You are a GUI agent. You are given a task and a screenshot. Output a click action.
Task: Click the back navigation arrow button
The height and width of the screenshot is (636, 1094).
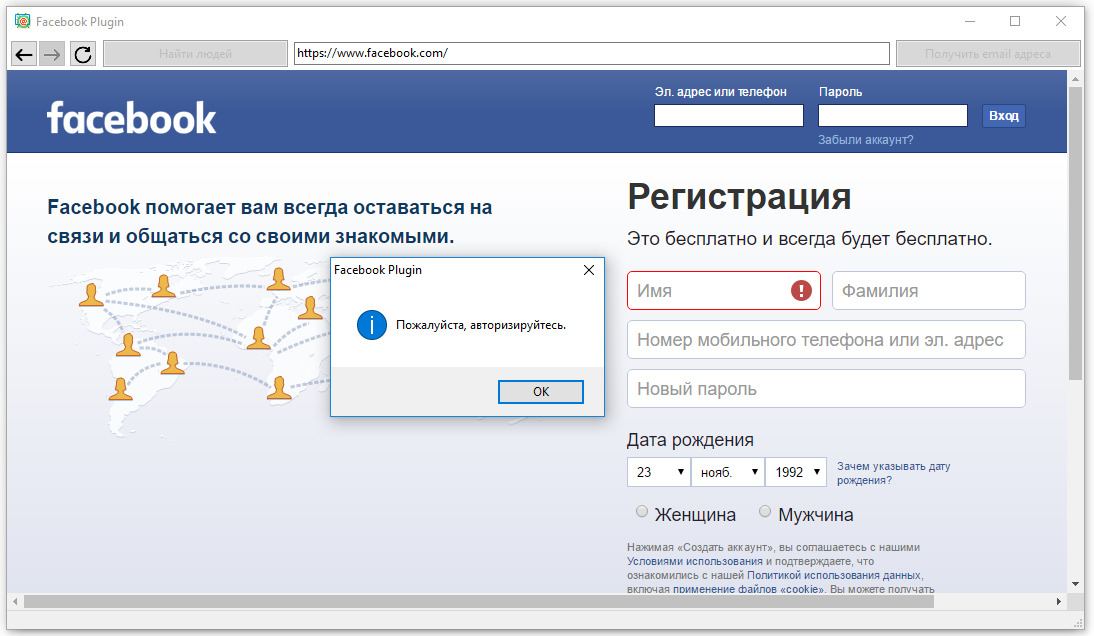(x=24, y=54)
